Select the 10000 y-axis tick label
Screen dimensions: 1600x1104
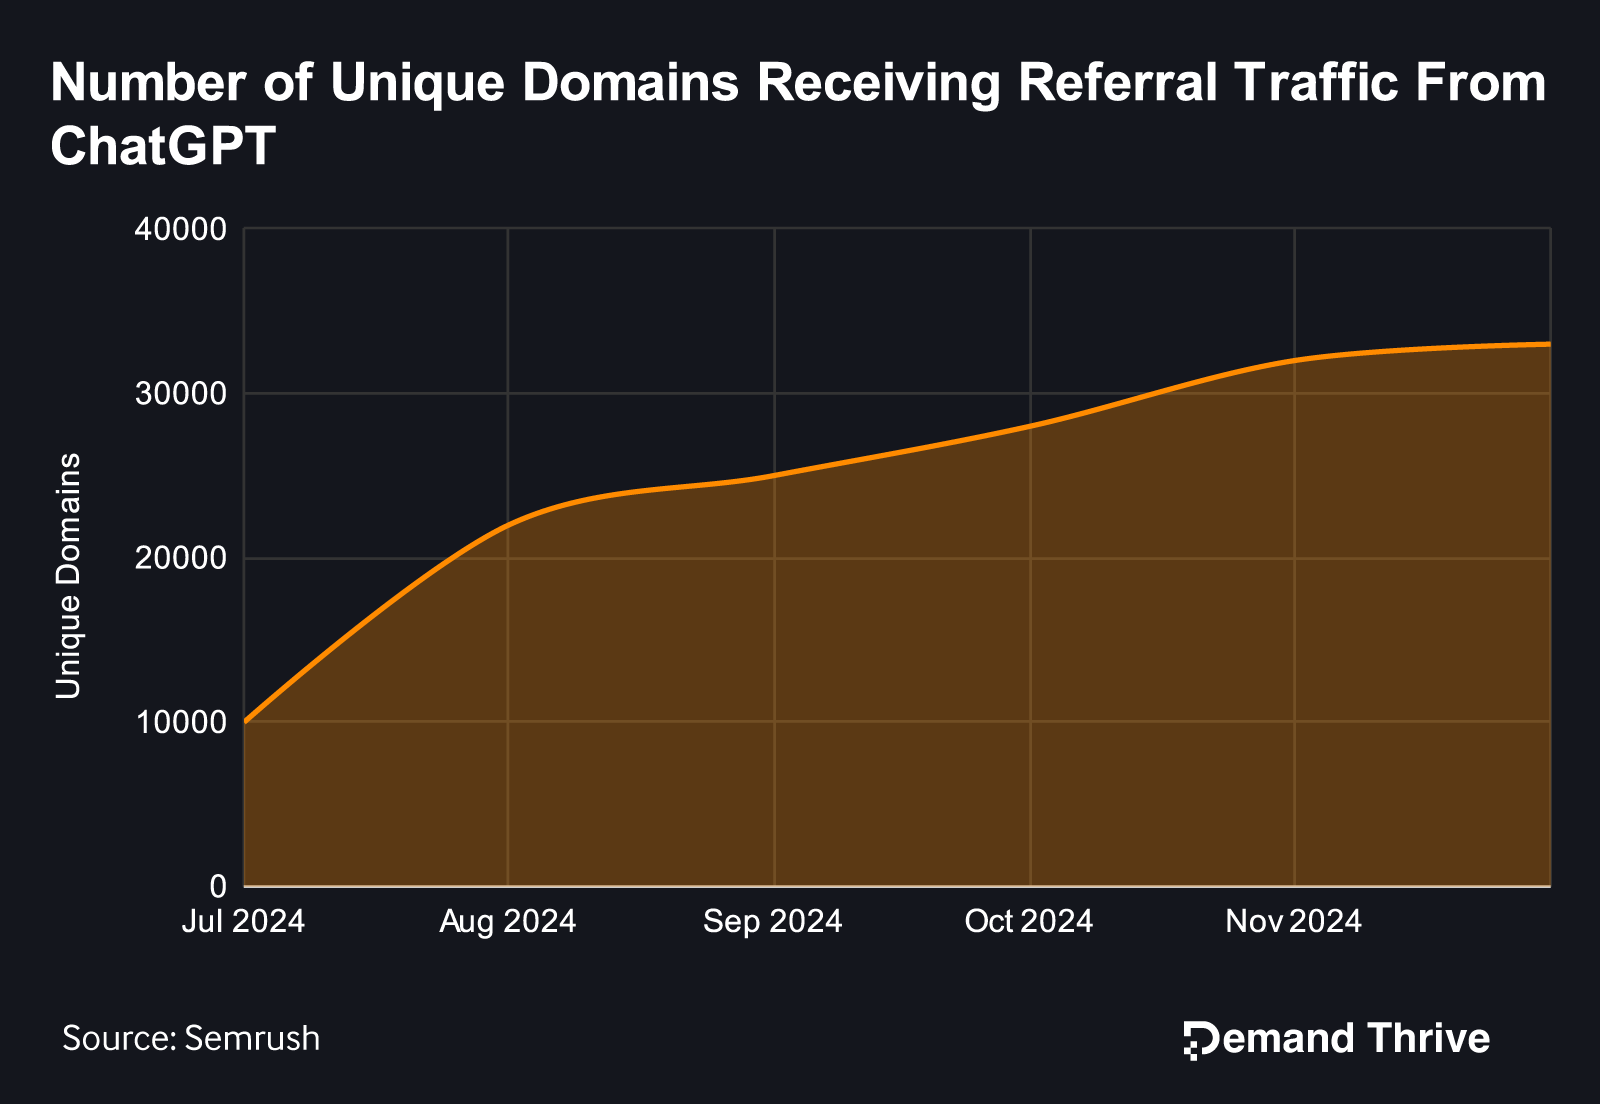181,722
